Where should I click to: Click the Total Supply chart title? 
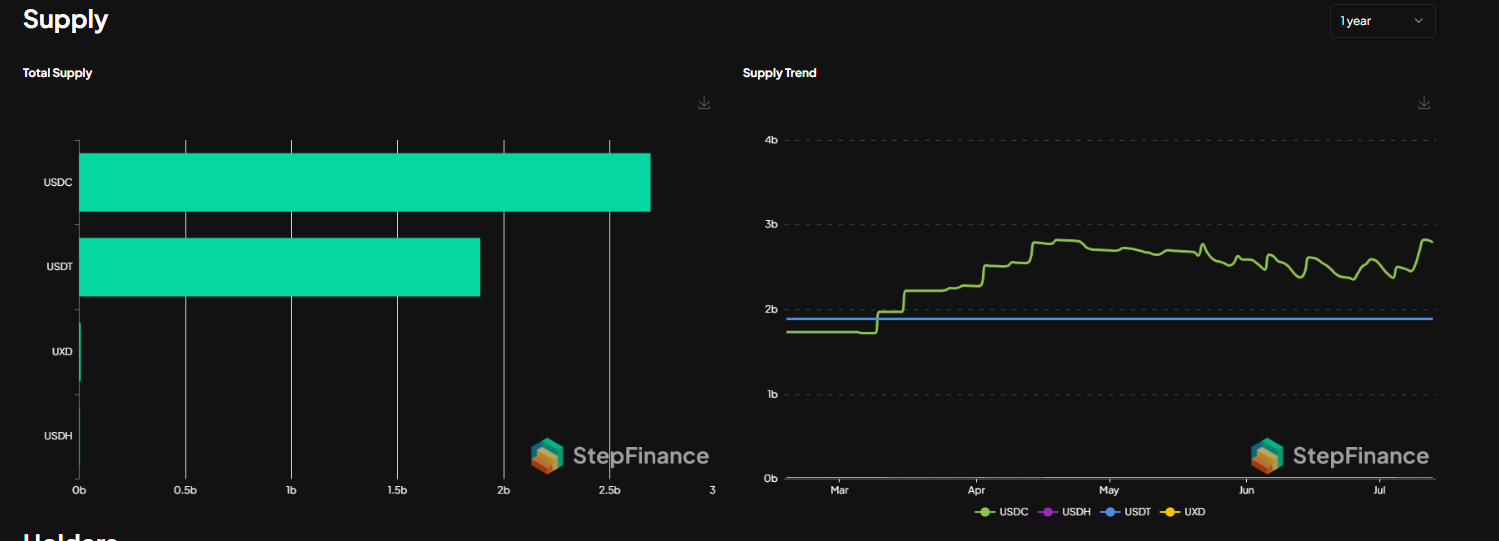[57, 73]
